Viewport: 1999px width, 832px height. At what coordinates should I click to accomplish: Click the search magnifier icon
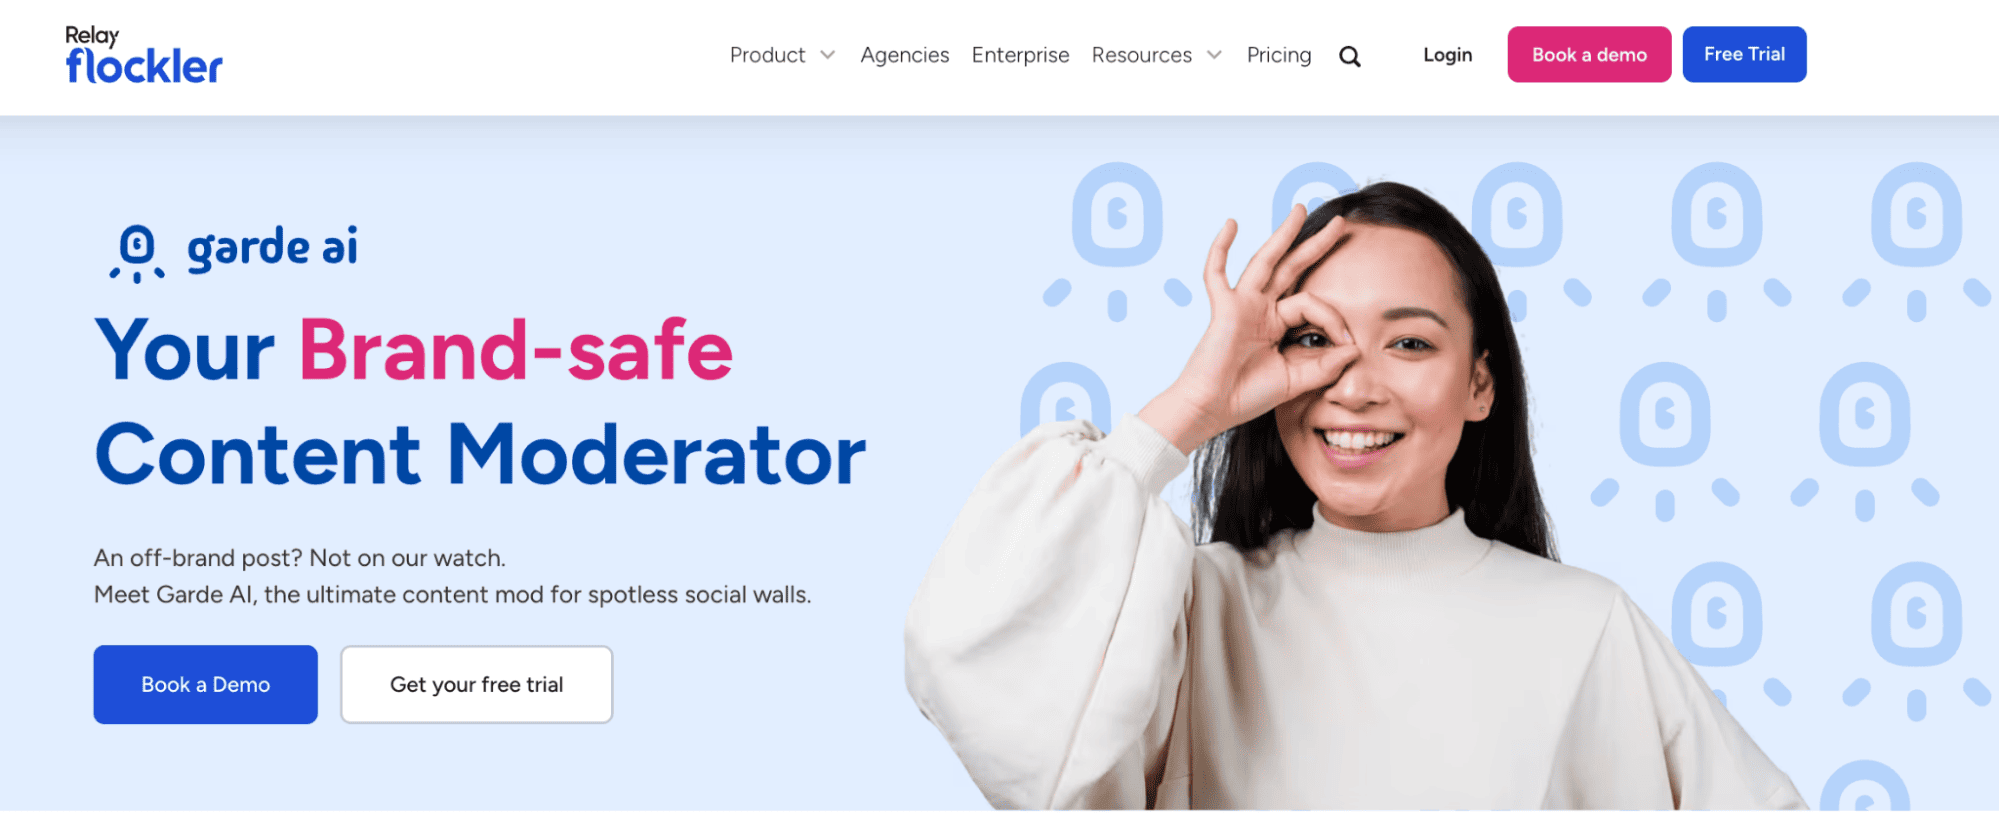coord(1350,56)
